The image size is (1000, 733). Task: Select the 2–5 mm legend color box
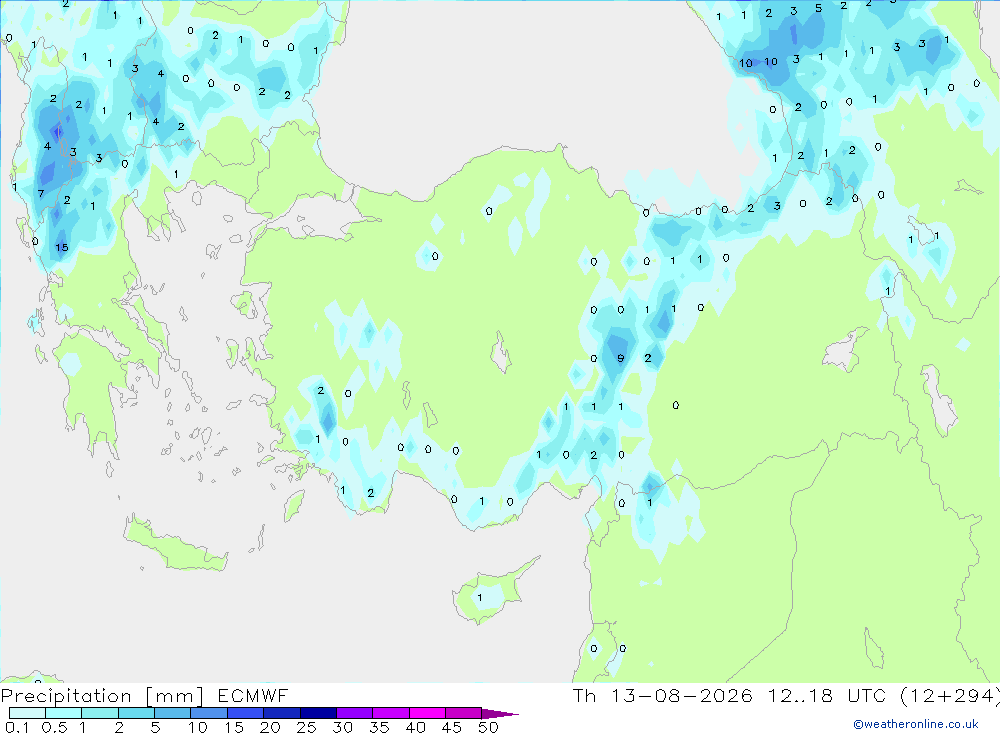click(136, 713)
